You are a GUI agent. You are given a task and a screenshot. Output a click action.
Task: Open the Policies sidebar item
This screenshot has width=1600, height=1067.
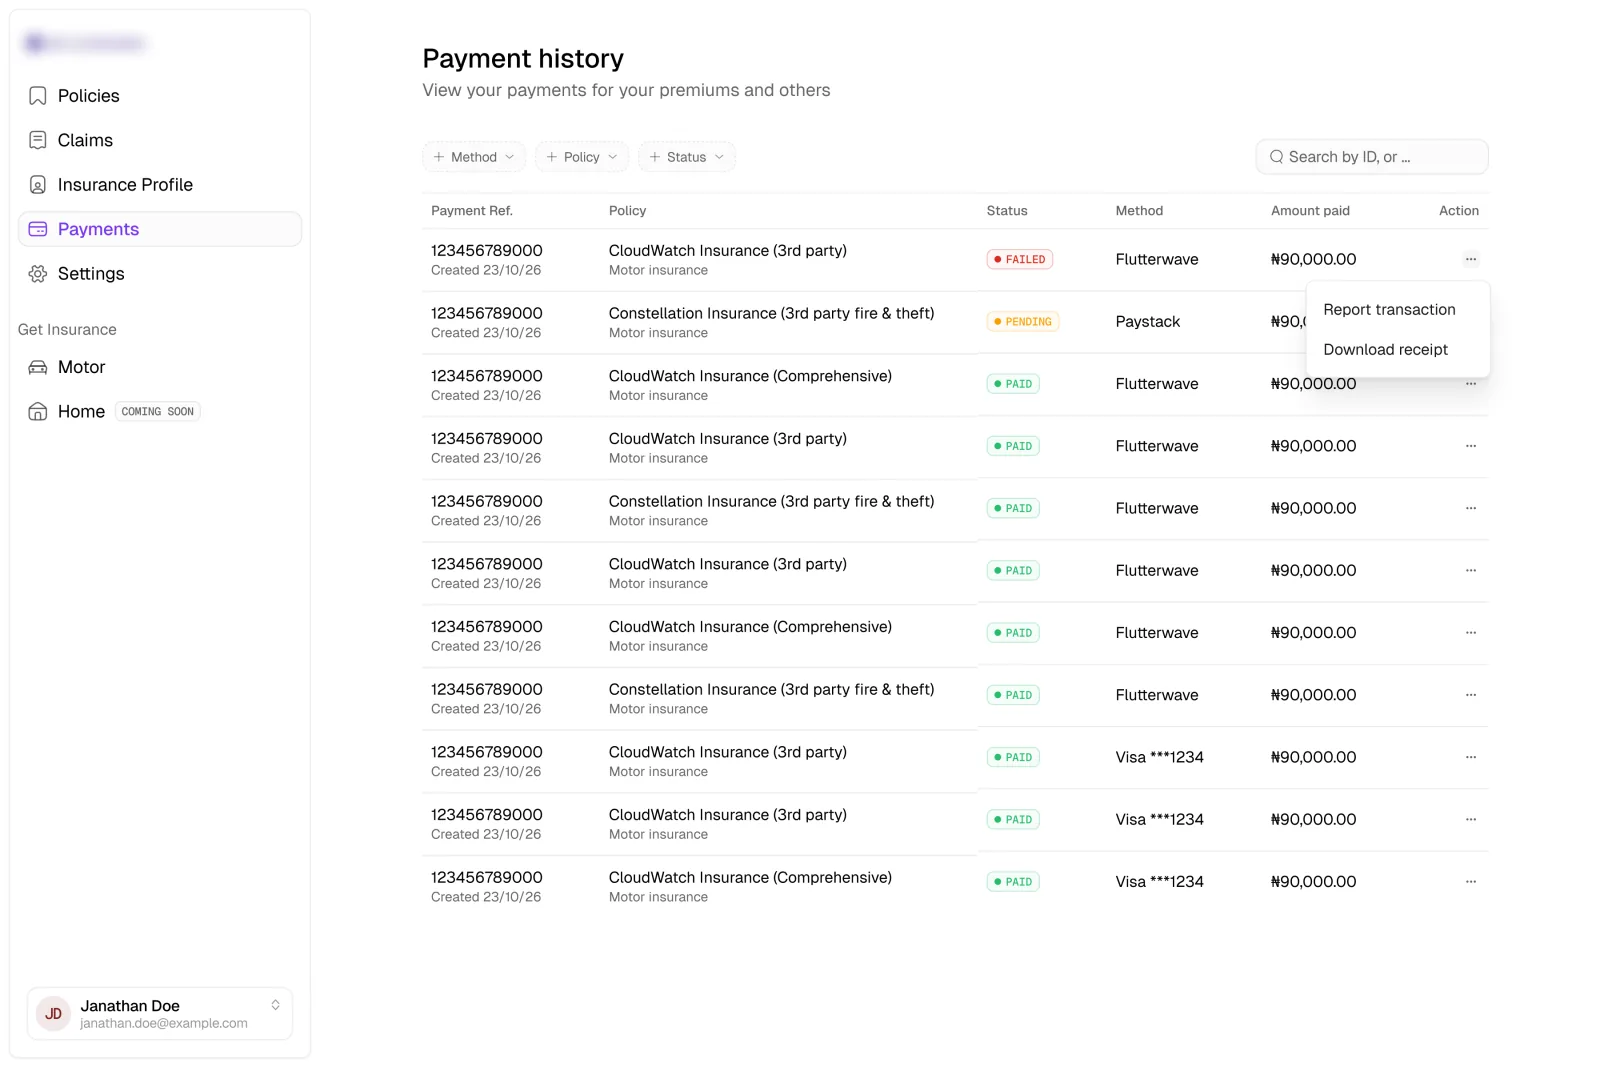pyautogui.click(x=160, y=96)
